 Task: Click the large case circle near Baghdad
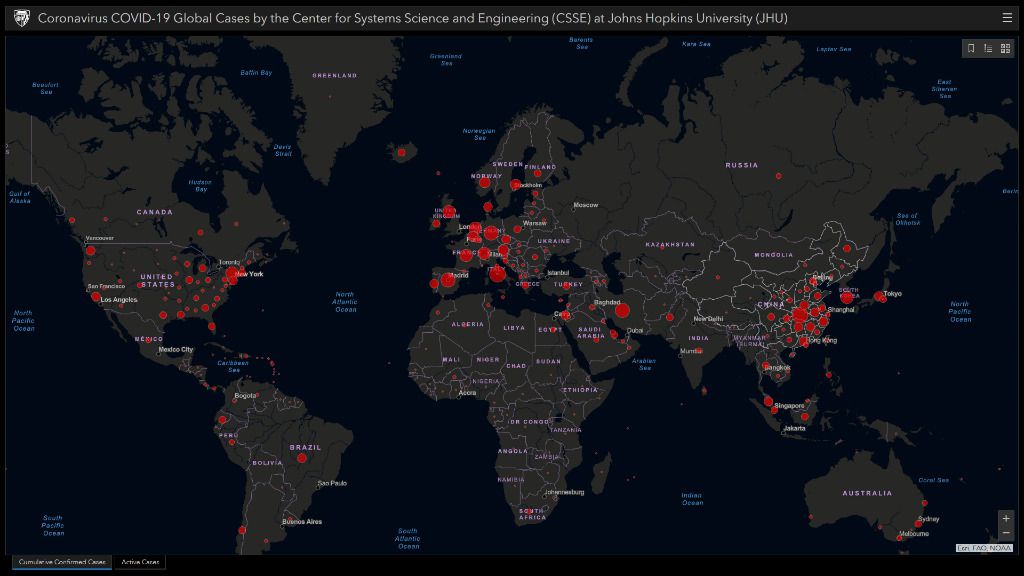(x=622, y=311)
